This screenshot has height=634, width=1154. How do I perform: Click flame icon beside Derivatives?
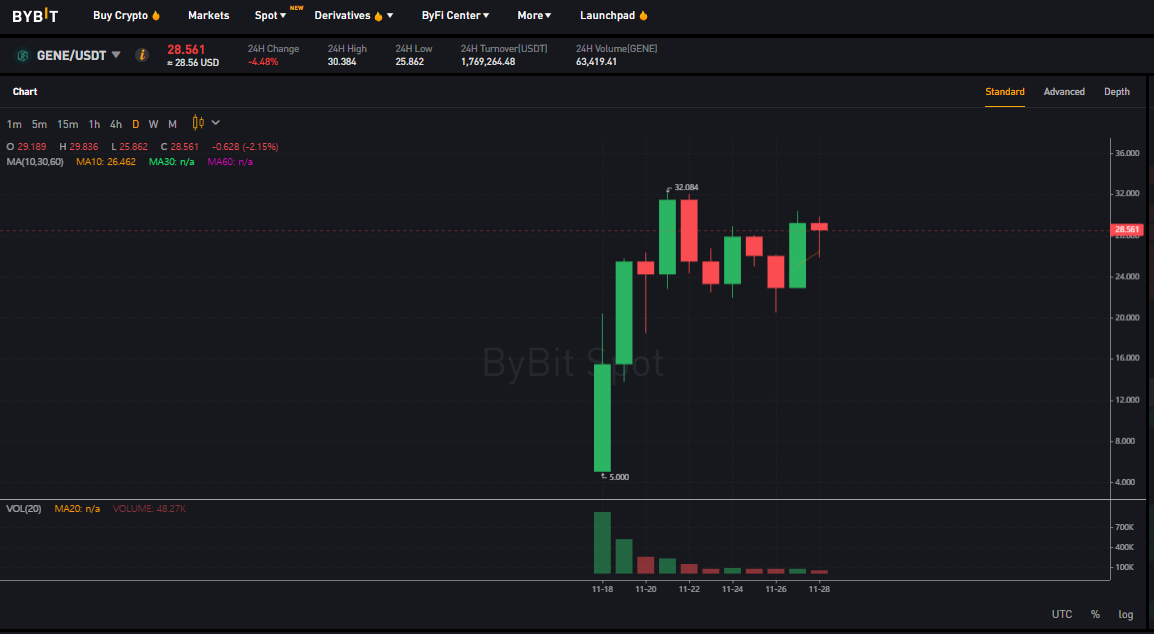click(378, 15)
